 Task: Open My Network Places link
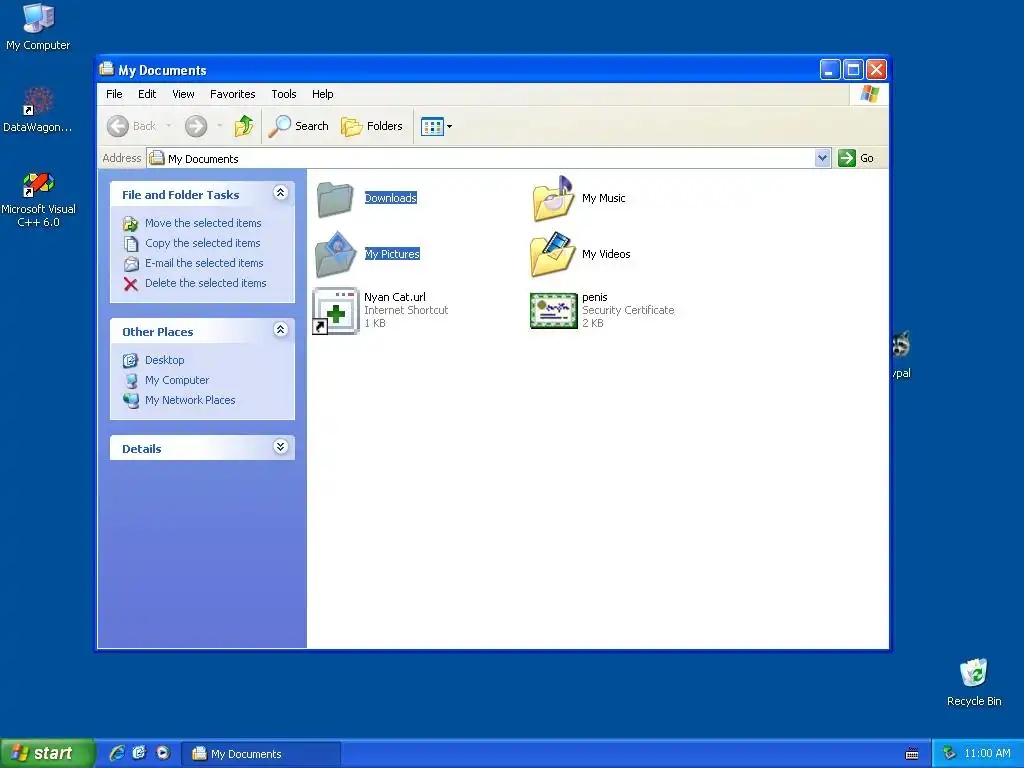[190, 400]
